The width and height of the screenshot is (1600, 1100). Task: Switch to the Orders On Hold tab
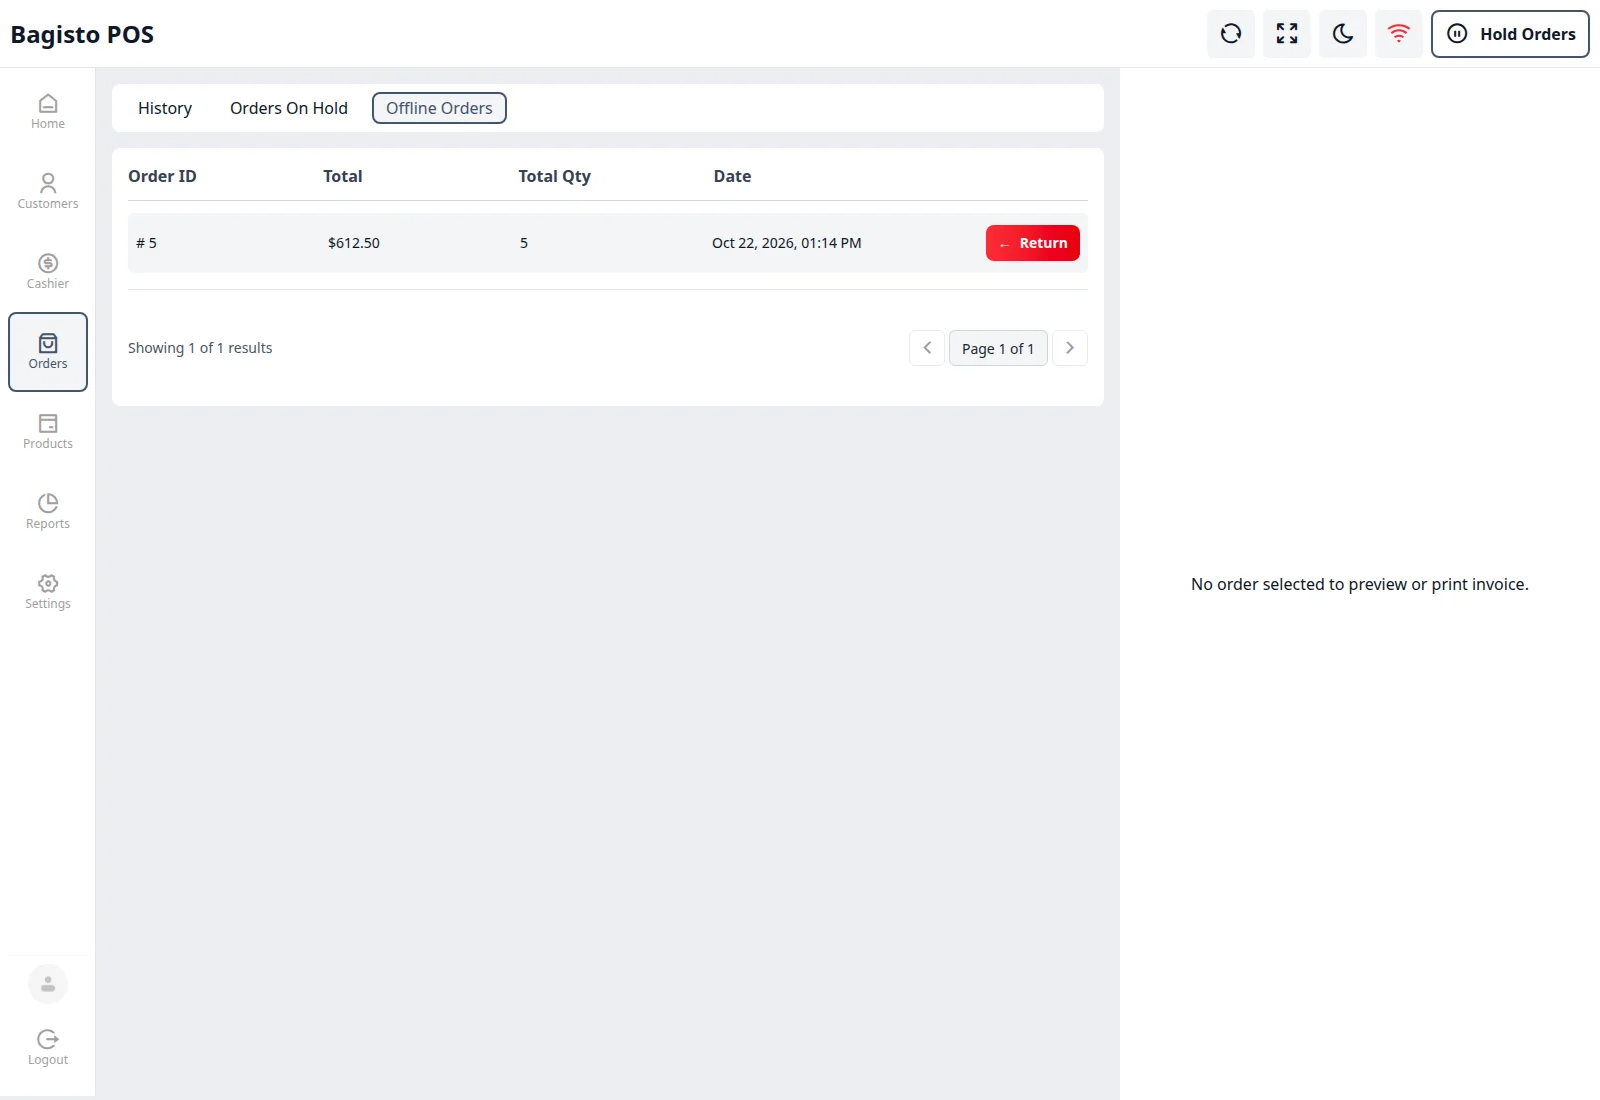click(x=289, y=108)
